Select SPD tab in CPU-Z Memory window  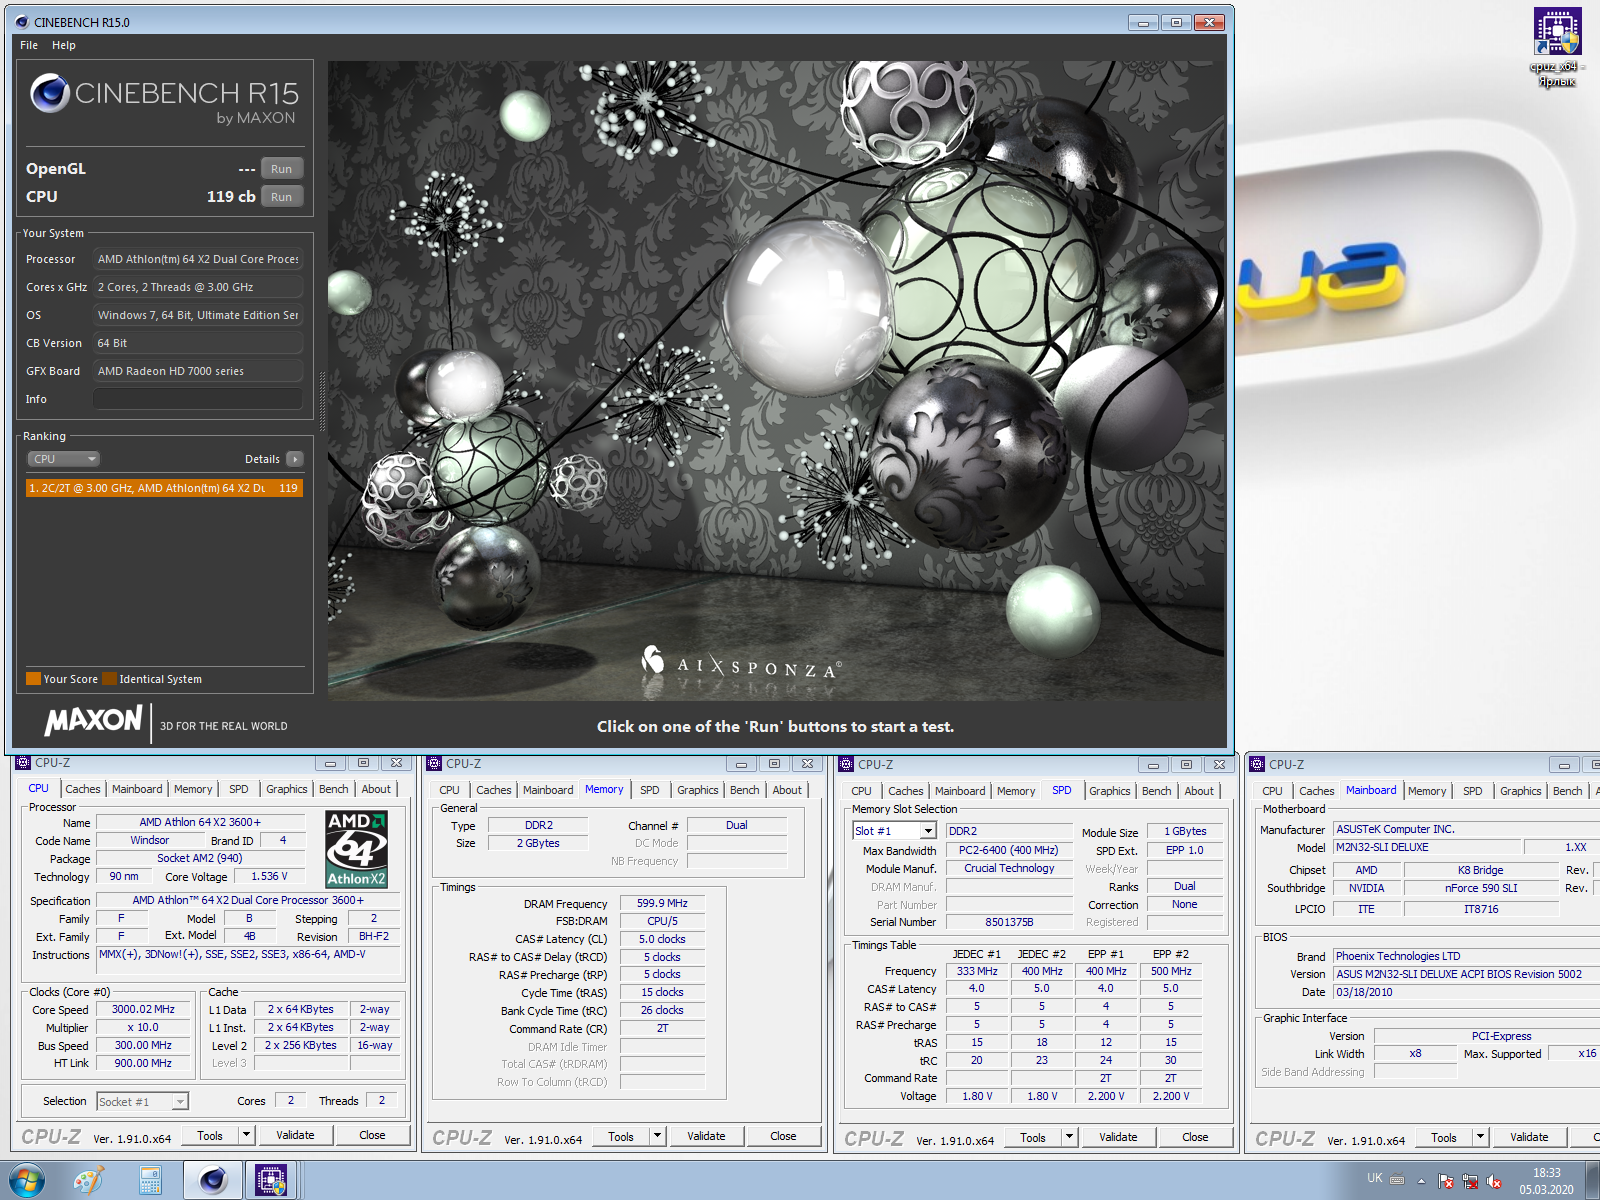pos(650,790)
